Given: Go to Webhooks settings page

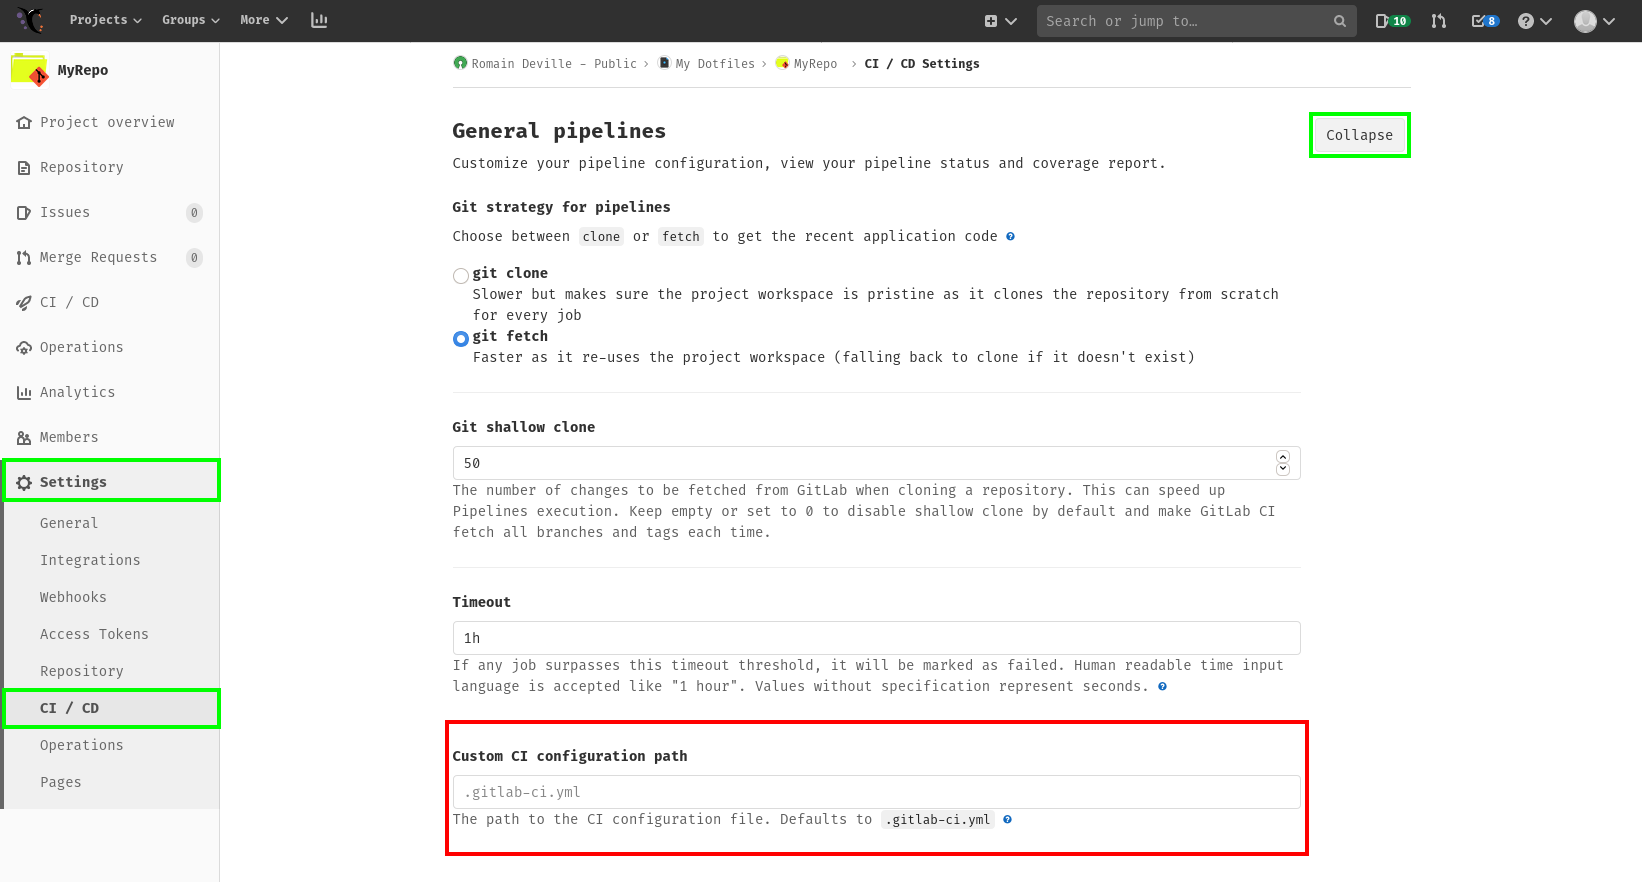Looking at the screenshot, I should click(x=73, y=597).
